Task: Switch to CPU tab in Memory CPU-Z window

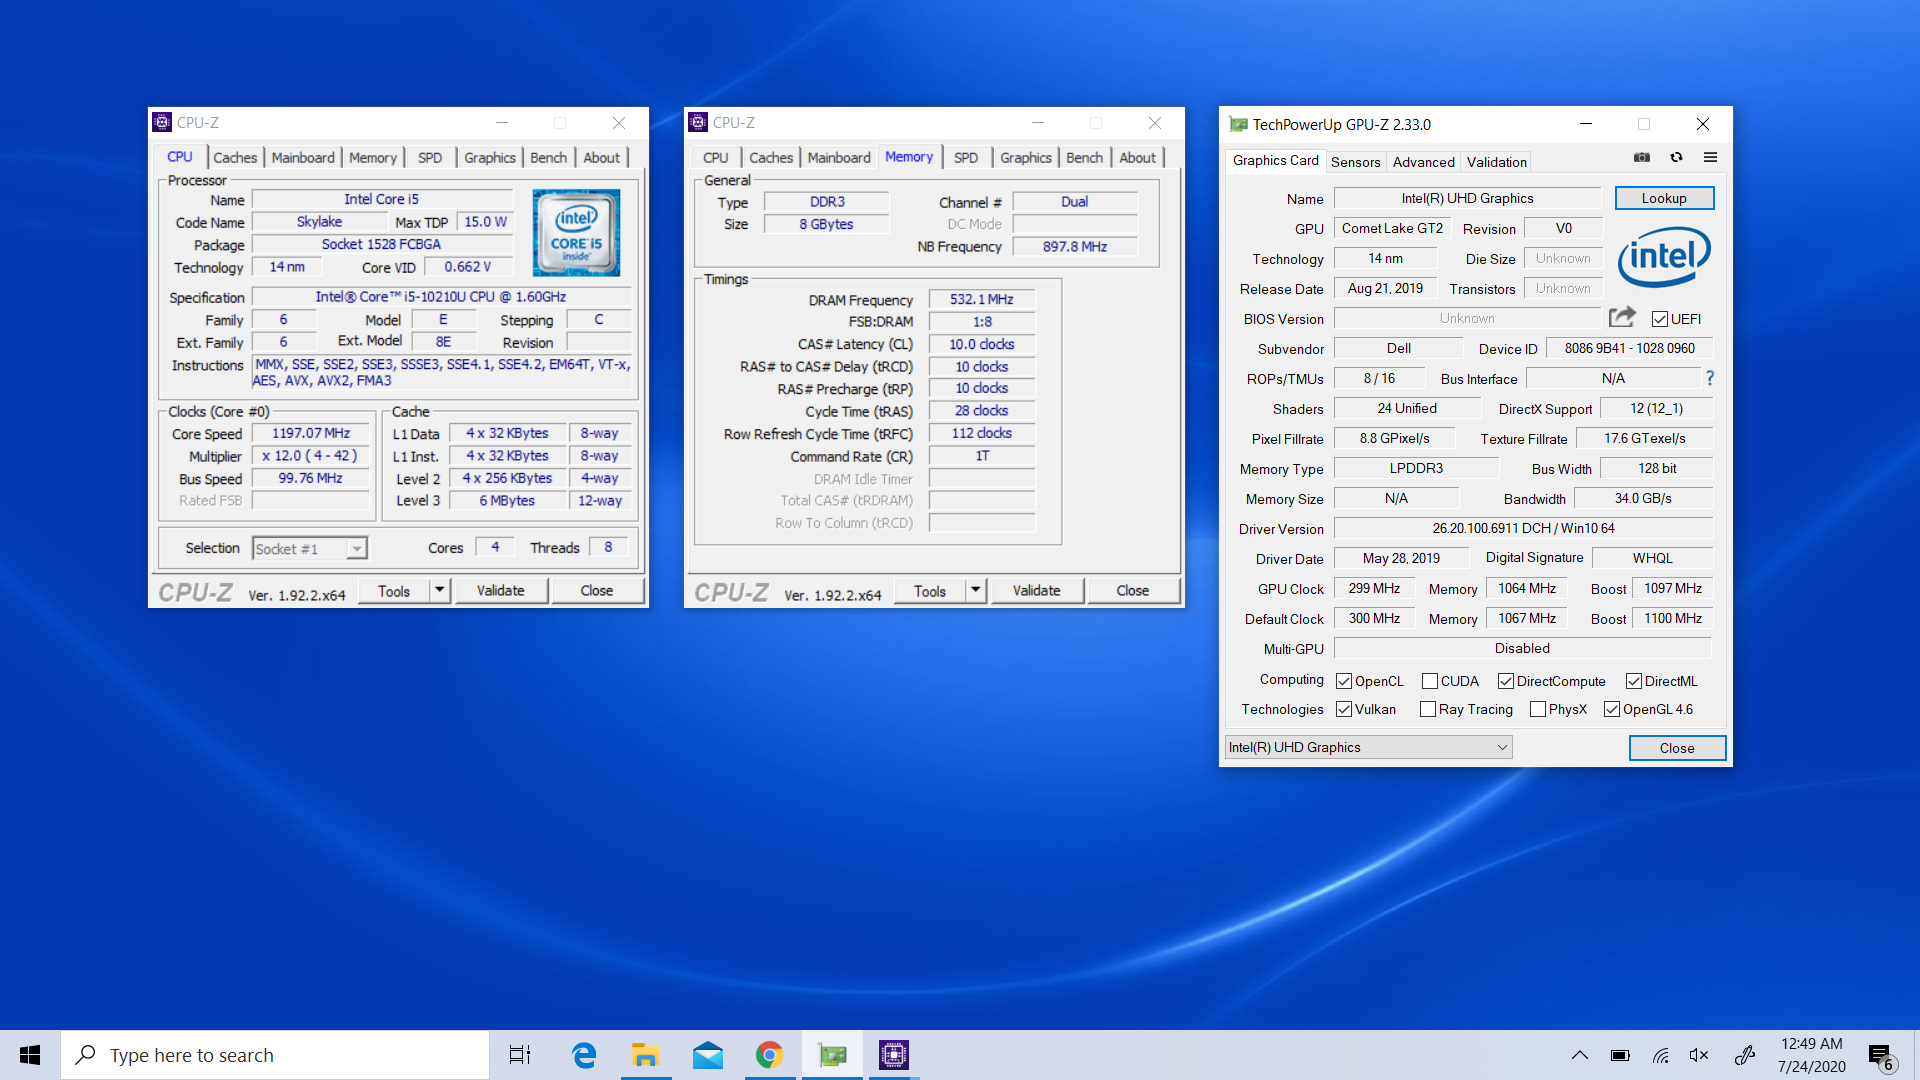Action: pyautogui.click(x=715, y=158)
